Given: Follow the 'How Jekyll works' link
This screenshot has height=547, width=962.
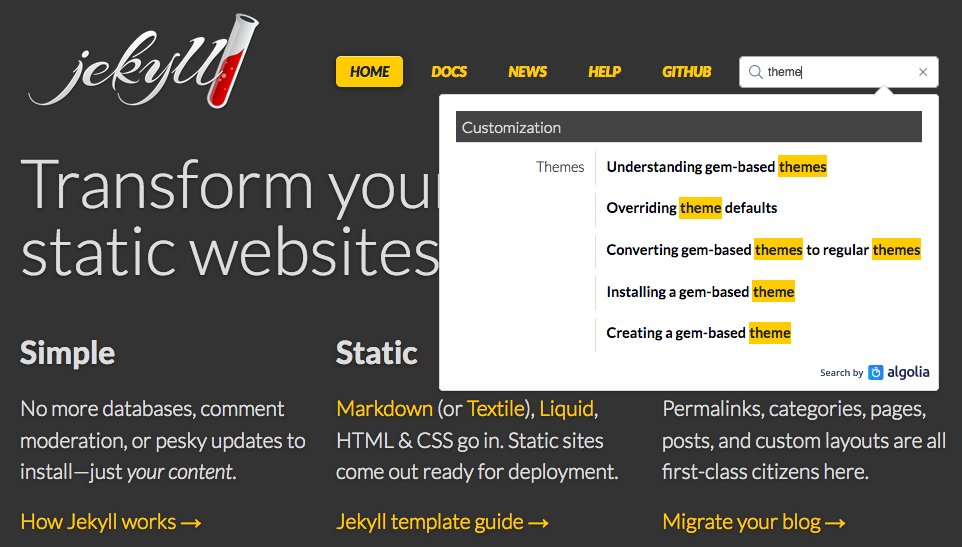Looking at the screenshot, I should click(x=111, y=522).
